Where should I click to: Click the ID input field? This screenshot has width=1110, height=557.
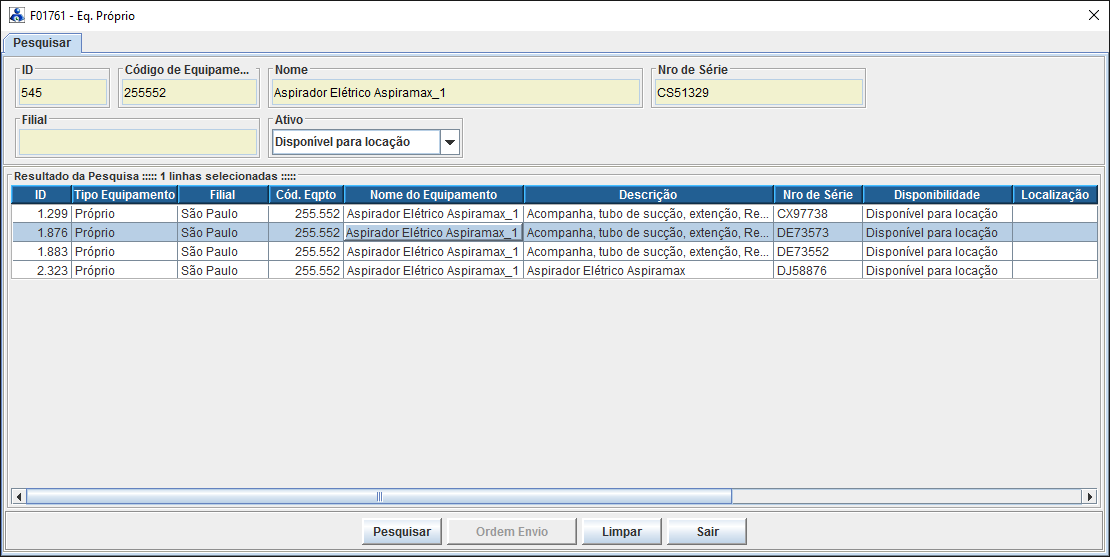pos(62,93)
